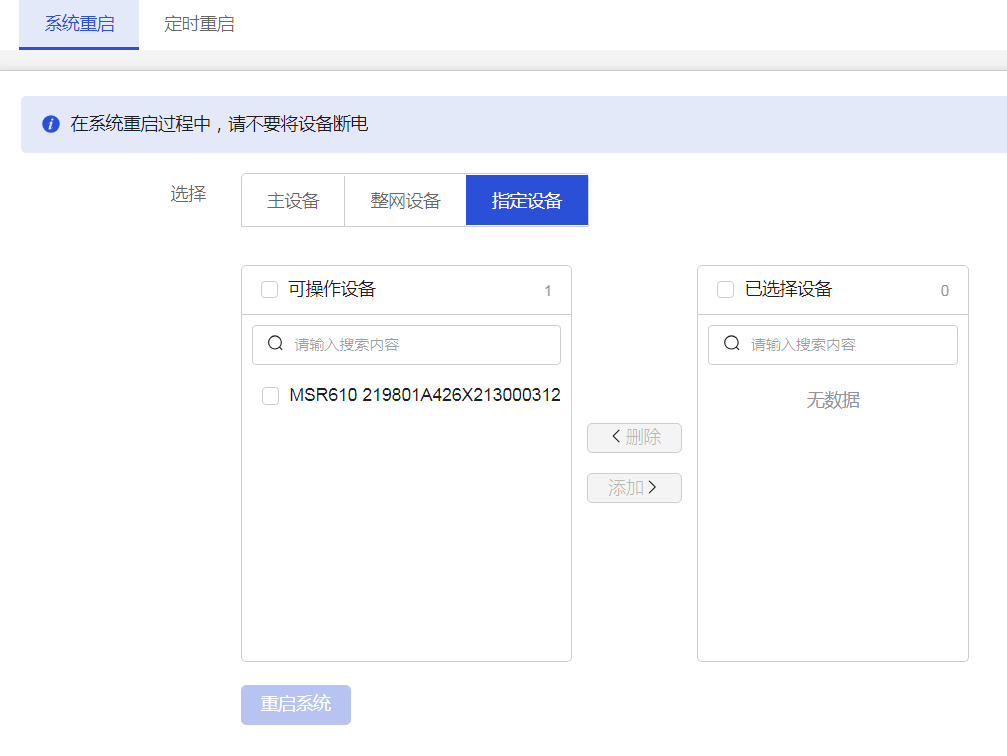Click the power-off warning message text
Viewport: 1007px width, 756px height.
point(219,125)
